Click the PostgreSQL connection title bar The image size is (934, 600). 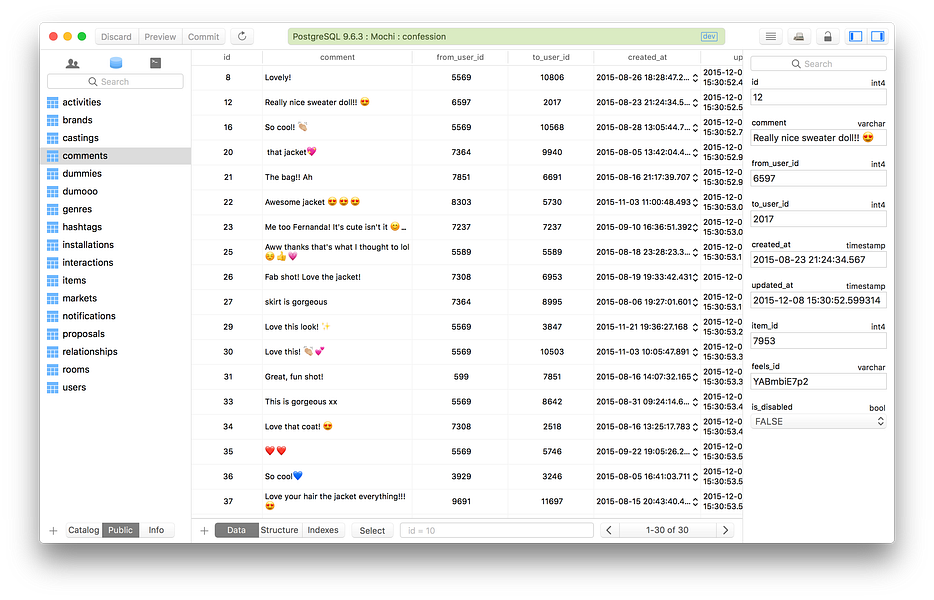tap(506, 36)
